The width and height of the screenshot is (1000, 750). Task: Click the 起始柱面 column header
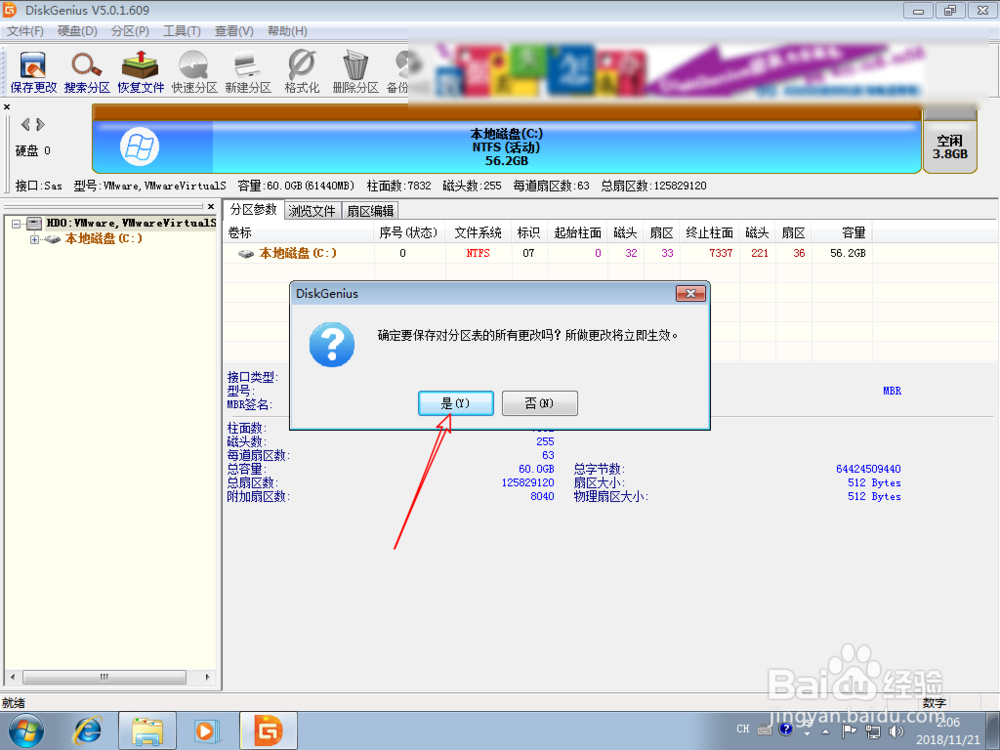(x=578, y=233)
